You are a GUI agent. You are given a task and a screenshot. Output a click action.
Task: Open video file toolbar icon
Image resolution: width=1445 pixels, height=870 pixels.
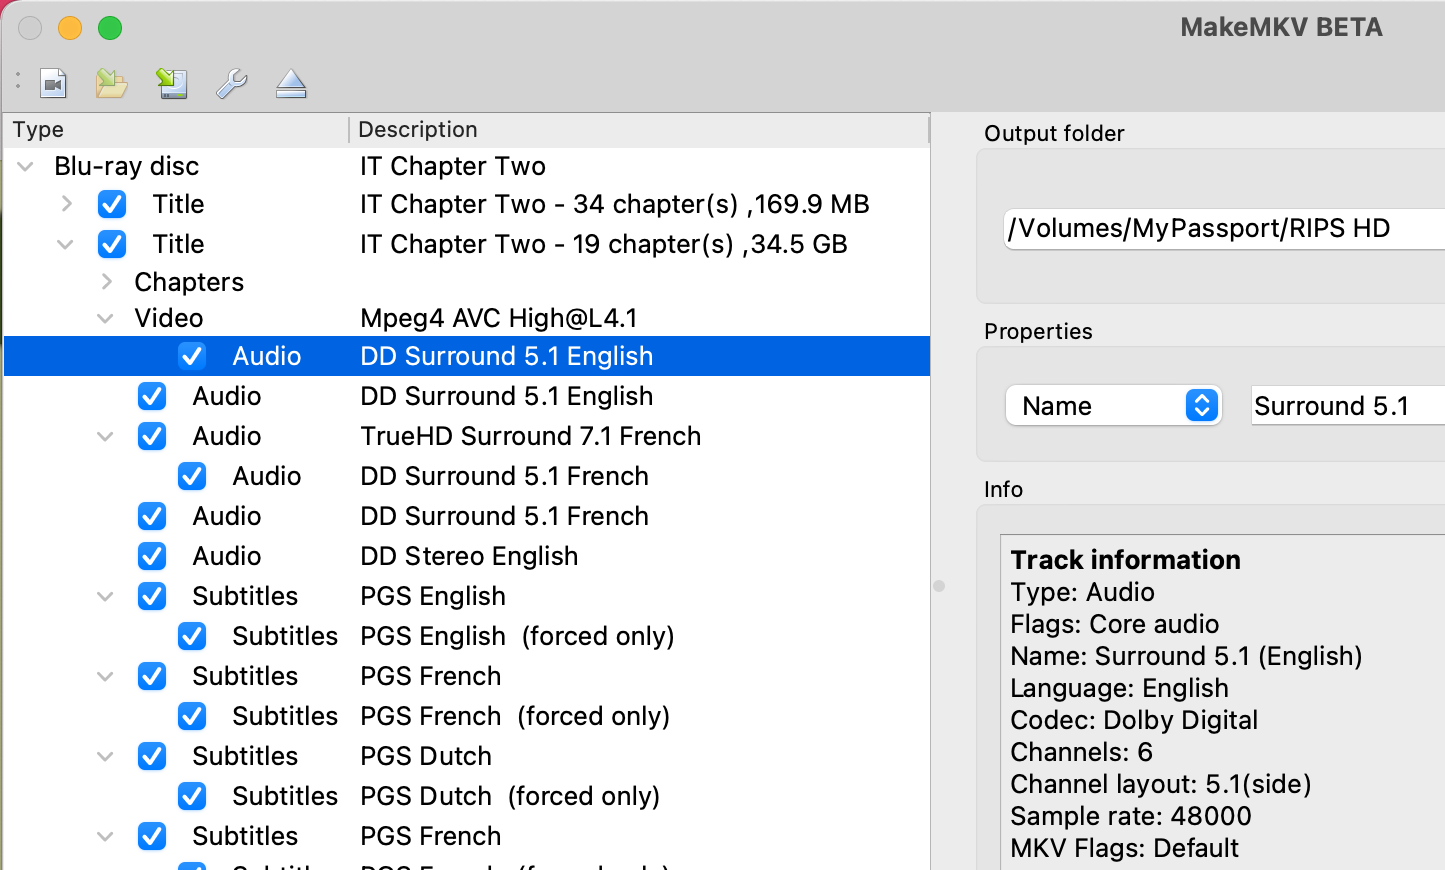pyautogui.click(x=53, y=83)
